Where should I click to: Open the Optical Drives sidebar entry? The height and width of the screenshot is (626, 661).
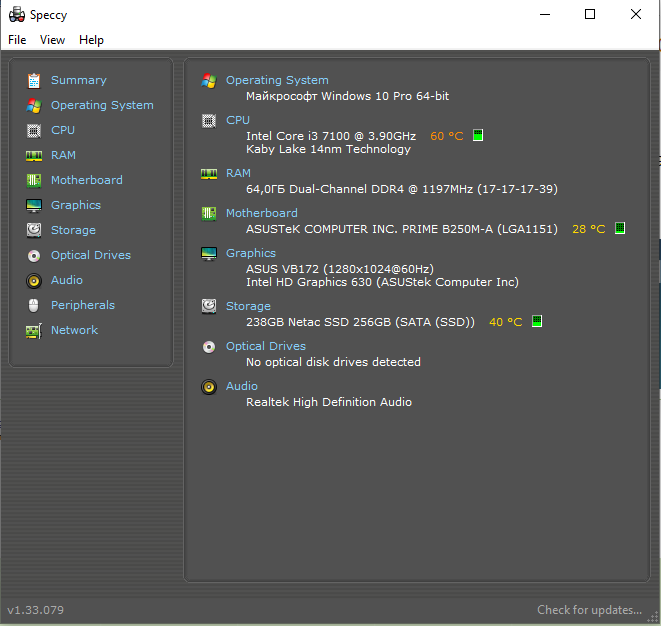pos(91,255)
